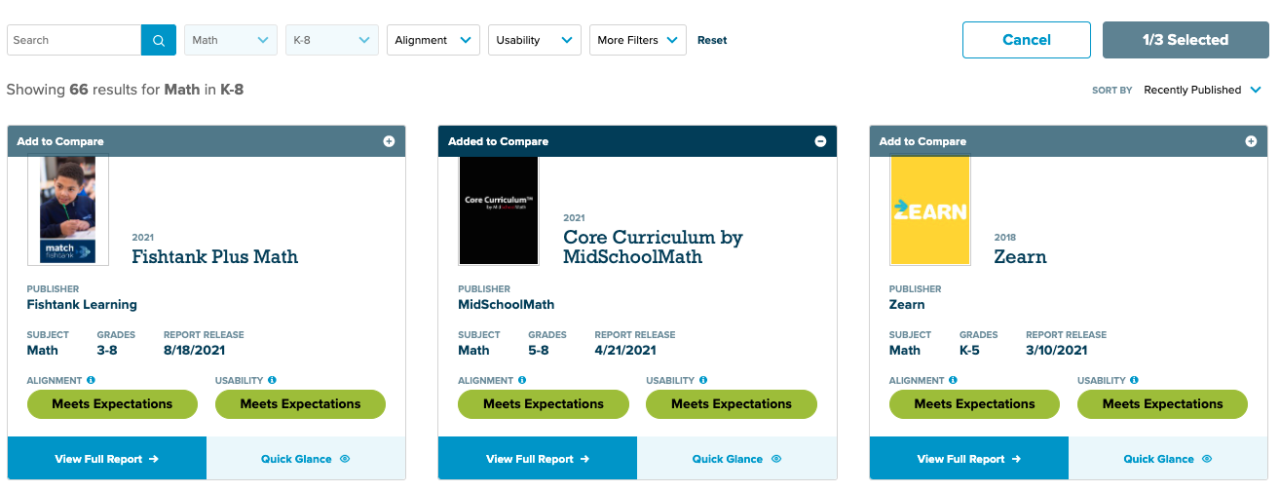
Task: Click Usability Meets Expectations badge on MidSchoolMath card
Action: coord(731,404)
